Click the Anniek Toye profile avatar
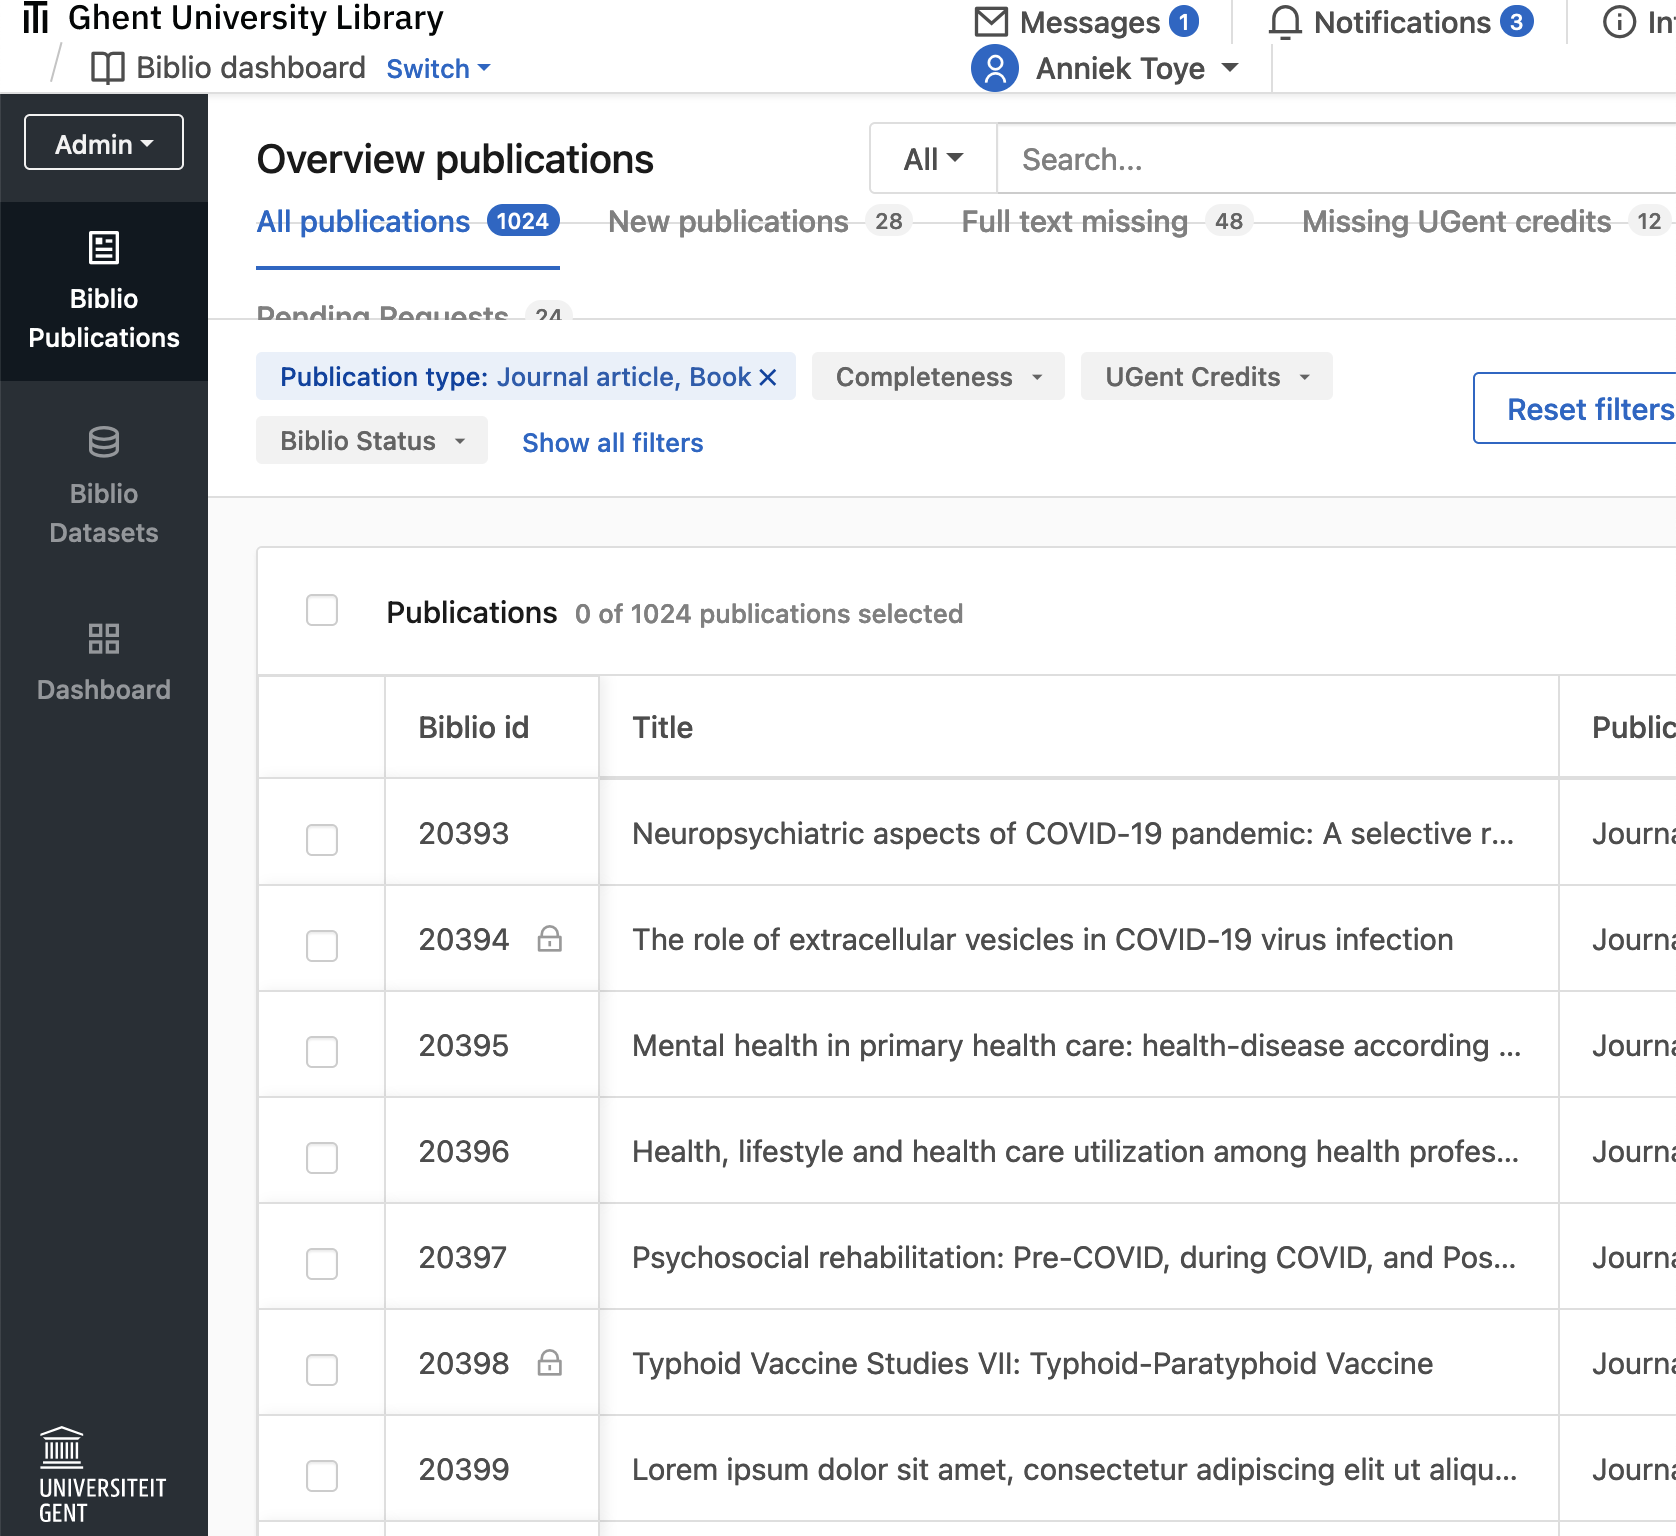 pyautogui.click(x=995, y=68)
